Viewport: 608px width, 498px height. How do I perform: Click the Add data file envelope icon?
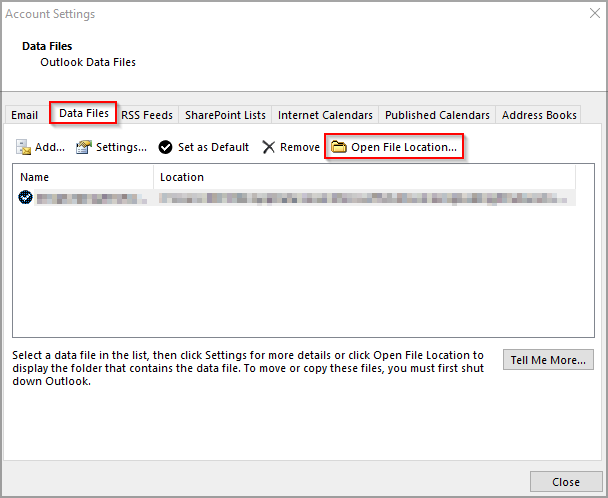tap(23, 147)
